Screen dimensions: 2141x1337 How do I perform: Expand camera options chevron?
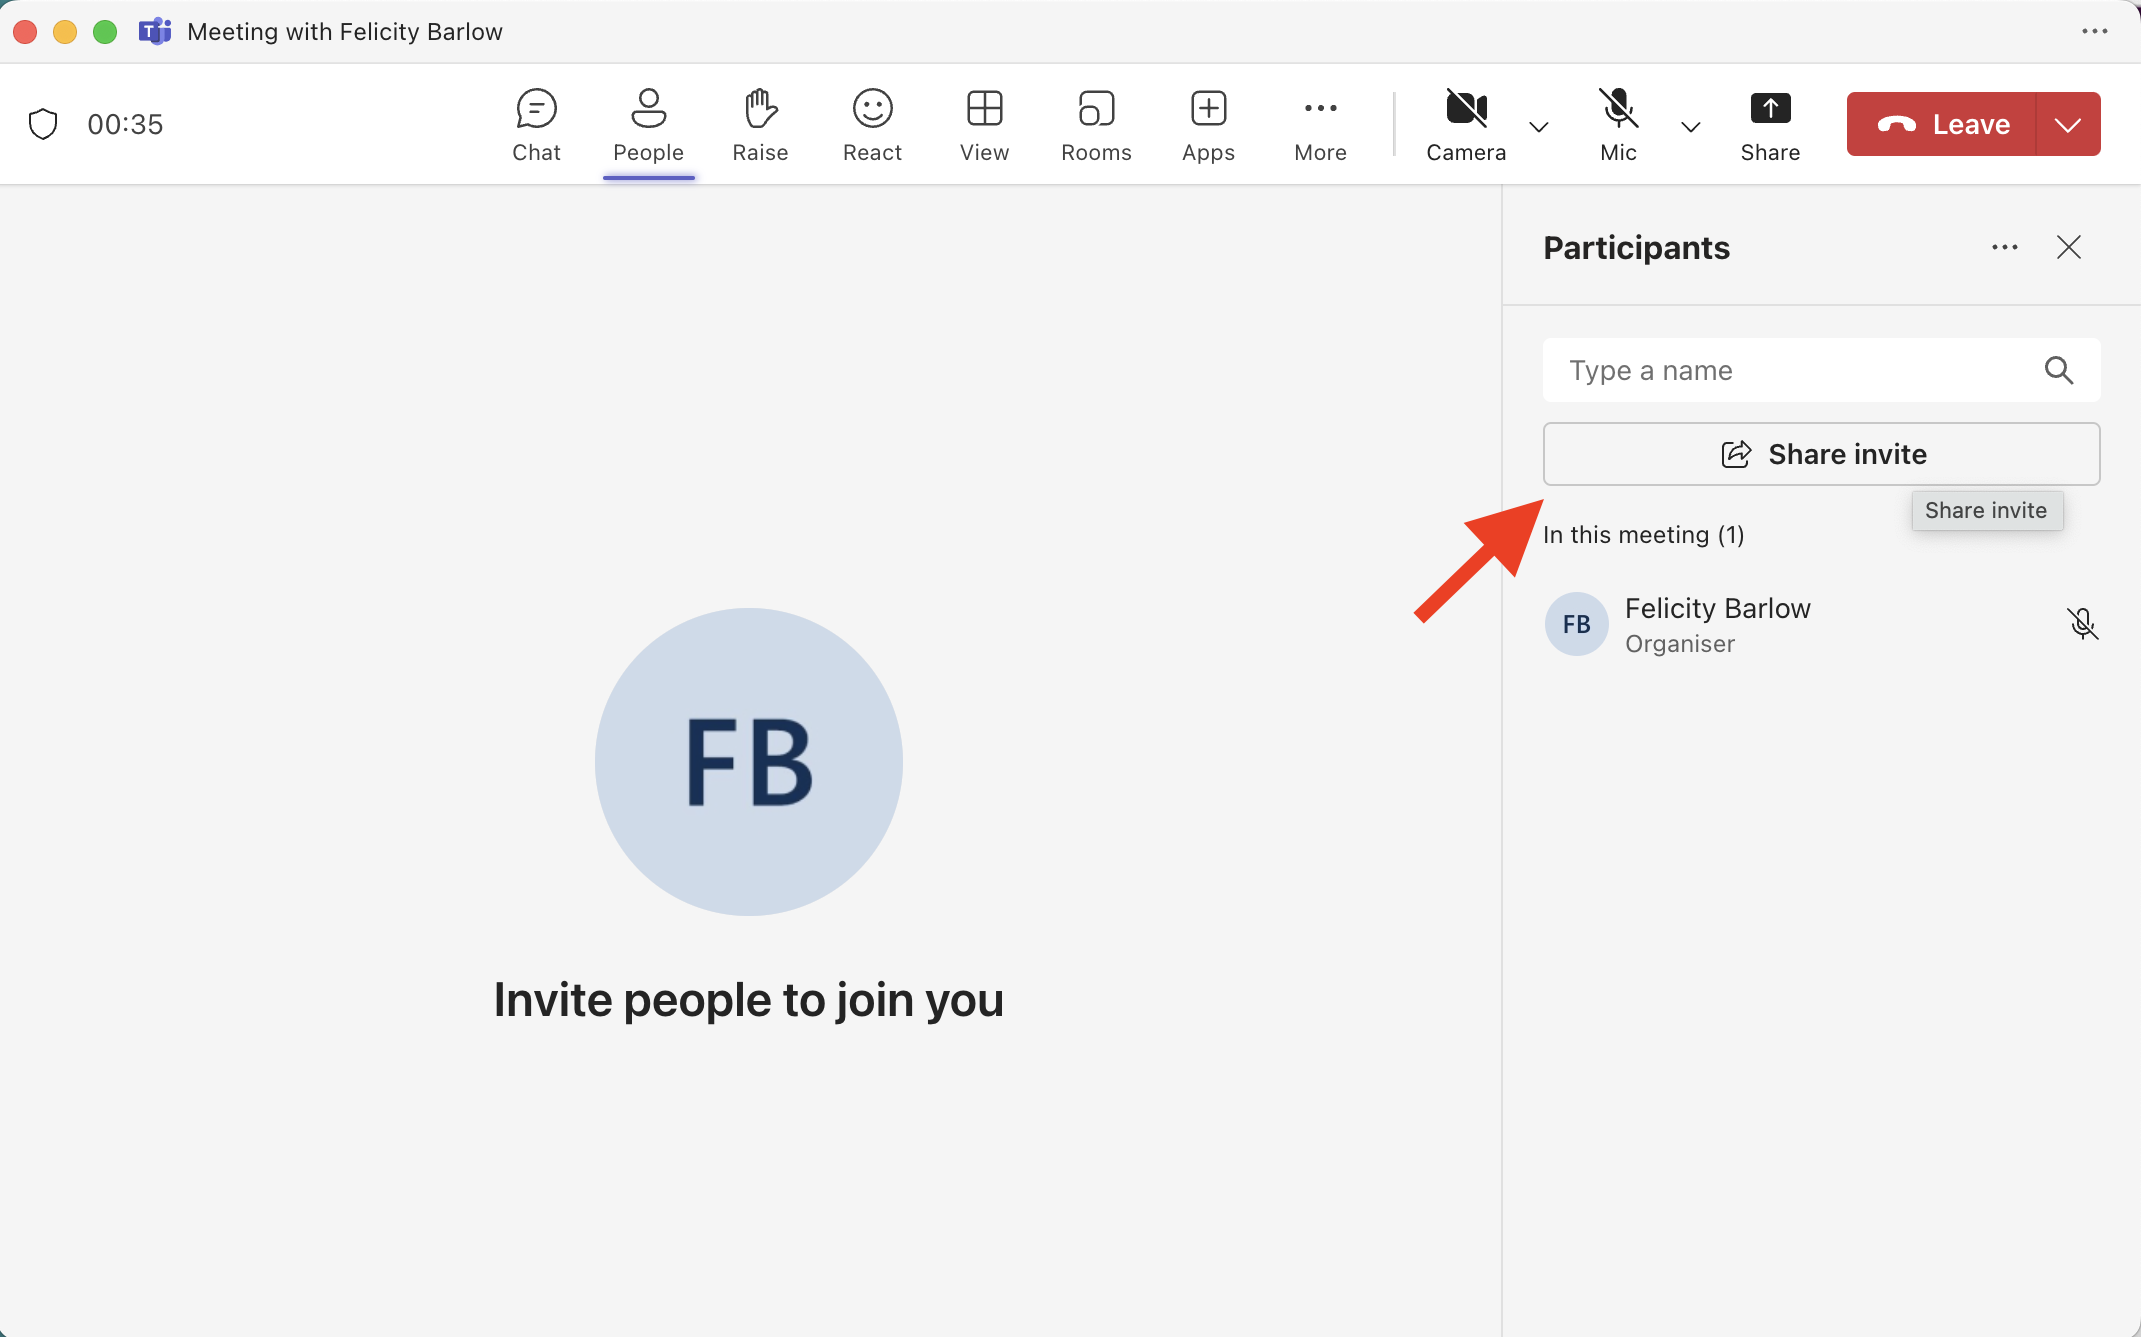point(1539,127)
